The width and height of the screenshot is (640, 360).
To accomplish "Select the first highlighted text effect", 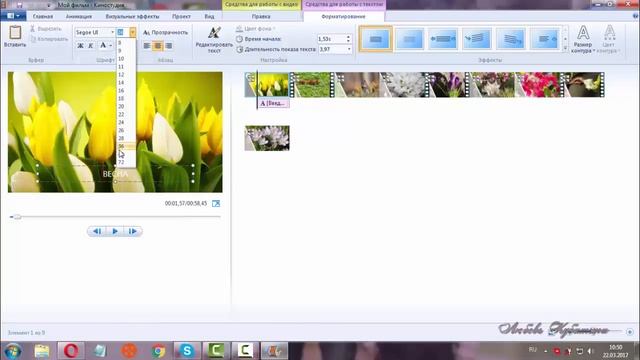I will (x=376, y=39).
